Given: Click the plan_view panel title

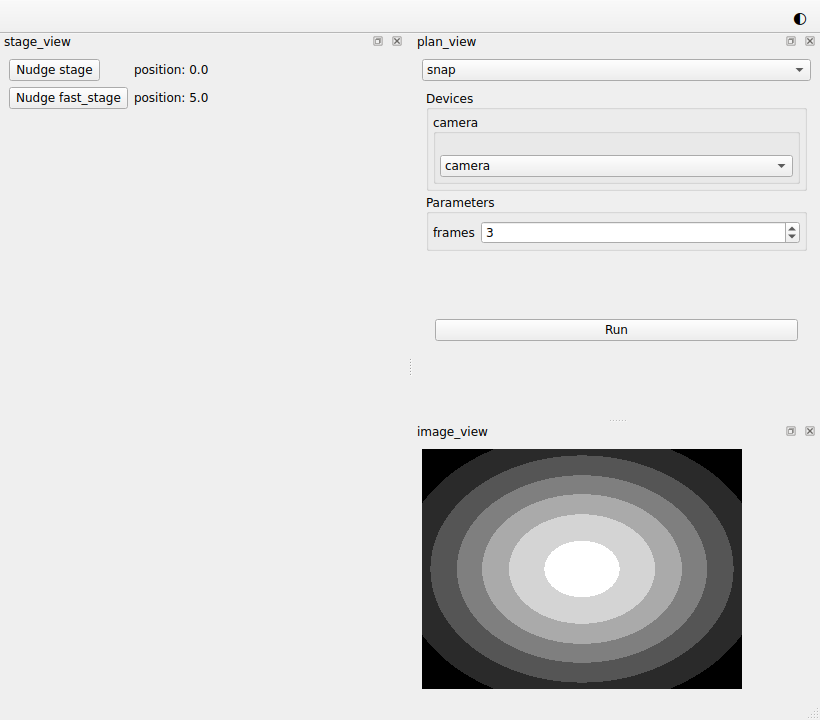Looking at the screenshot, I should [446, 42].
